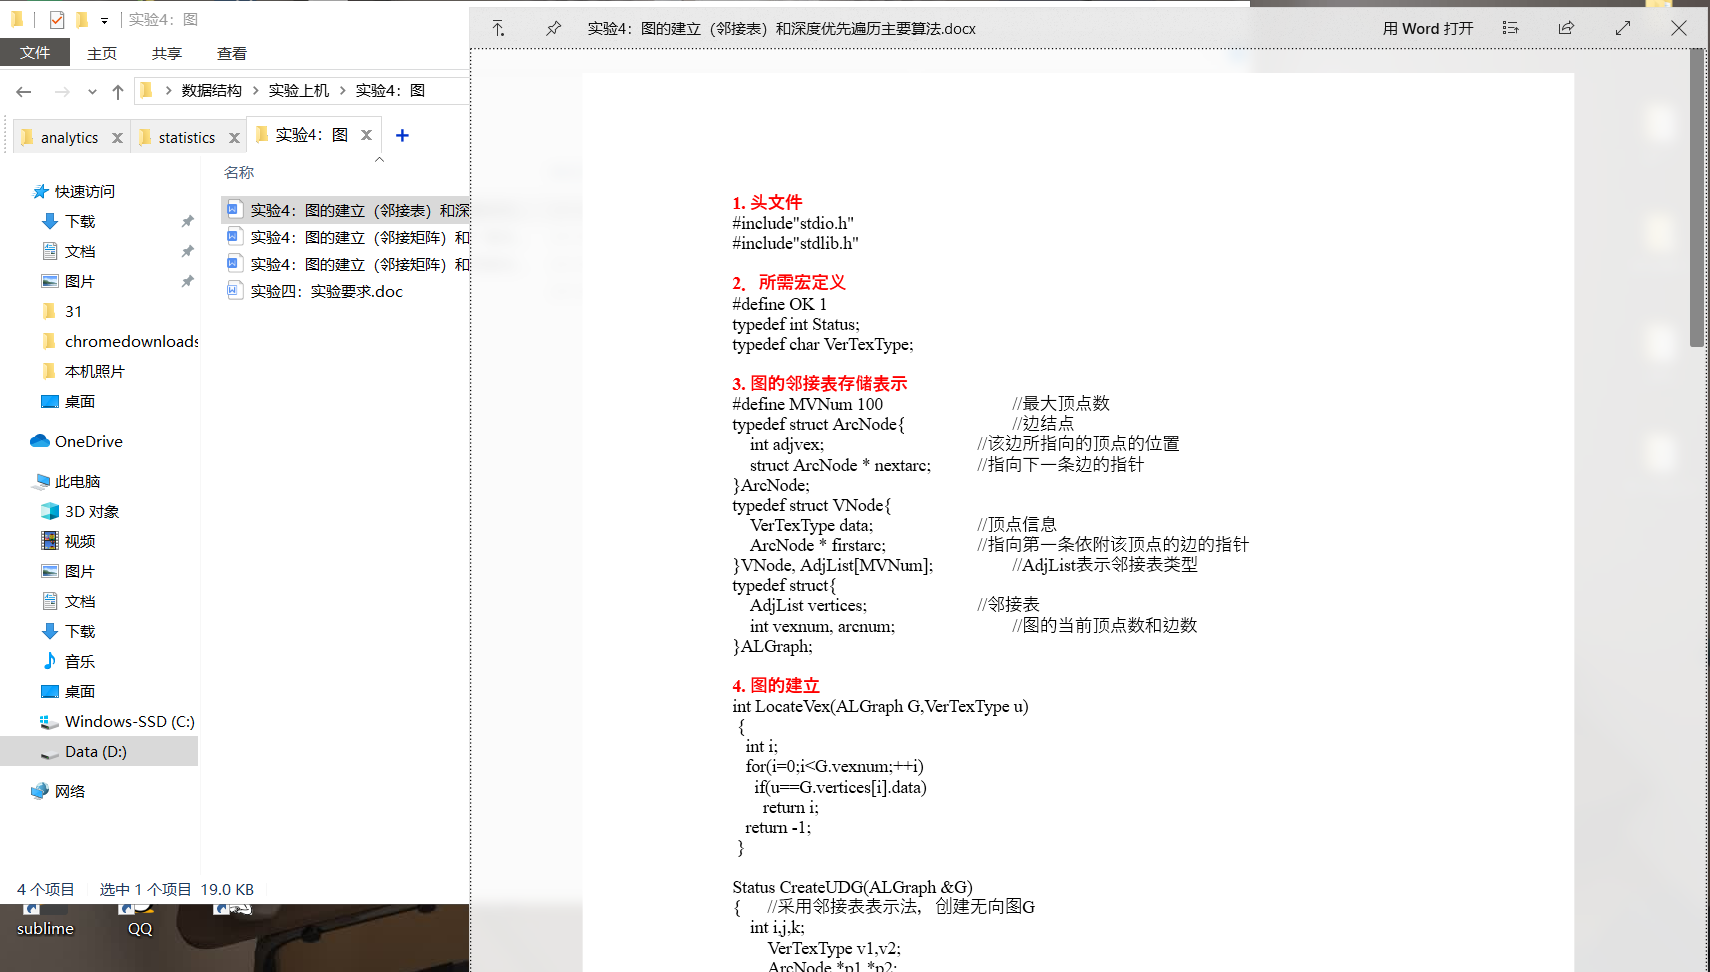This screenshot has height=972, width=1710.
Task: Open the pinned 图片 folder under 快速访问
Action: coord(79,281)
